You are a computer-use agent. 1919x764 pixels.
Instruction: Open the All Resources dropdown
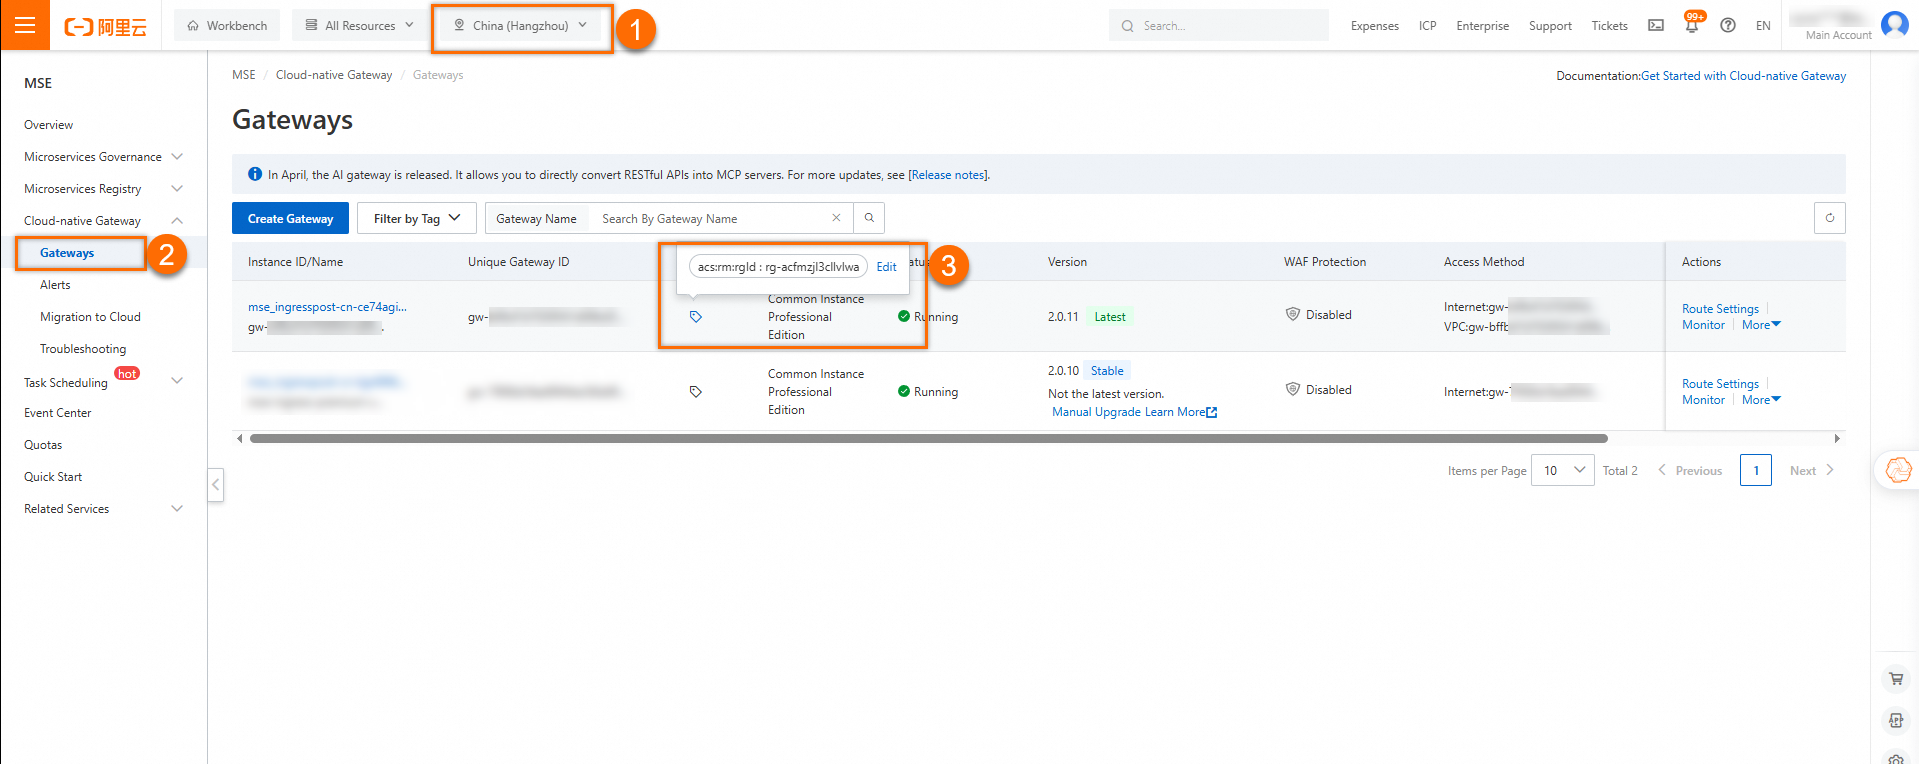[359, 26]
